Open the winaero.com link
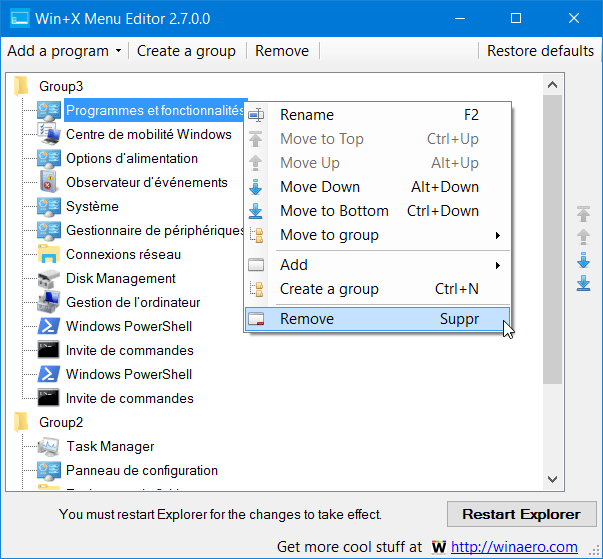603x559 pixels. [x=514, y=547]
